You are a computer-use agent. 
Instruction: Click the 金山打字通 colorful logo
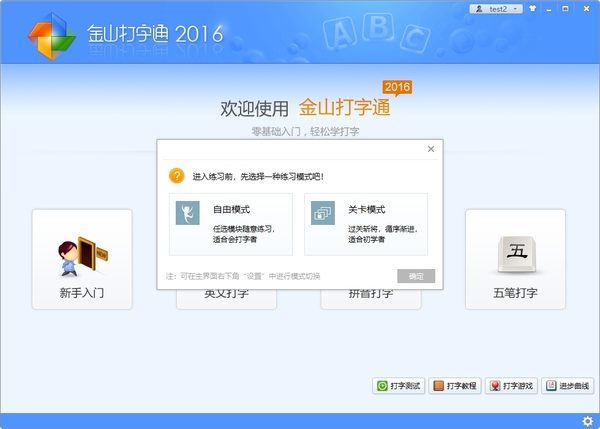click(x=52, y=36)
